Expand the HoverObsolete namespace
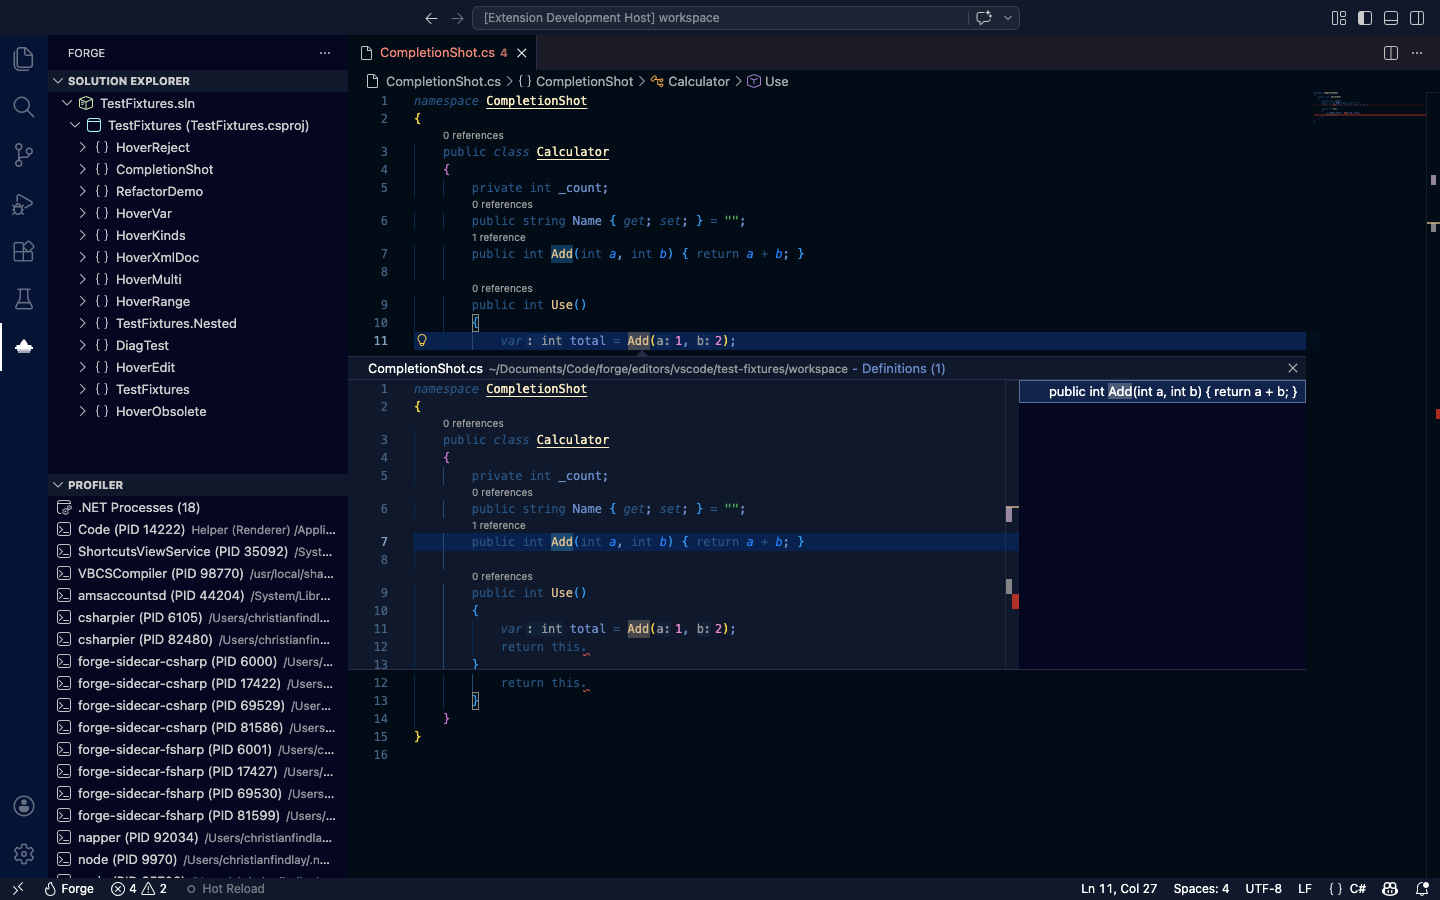The width and height of the screenshot is (1440, 900). click(83, 411)
